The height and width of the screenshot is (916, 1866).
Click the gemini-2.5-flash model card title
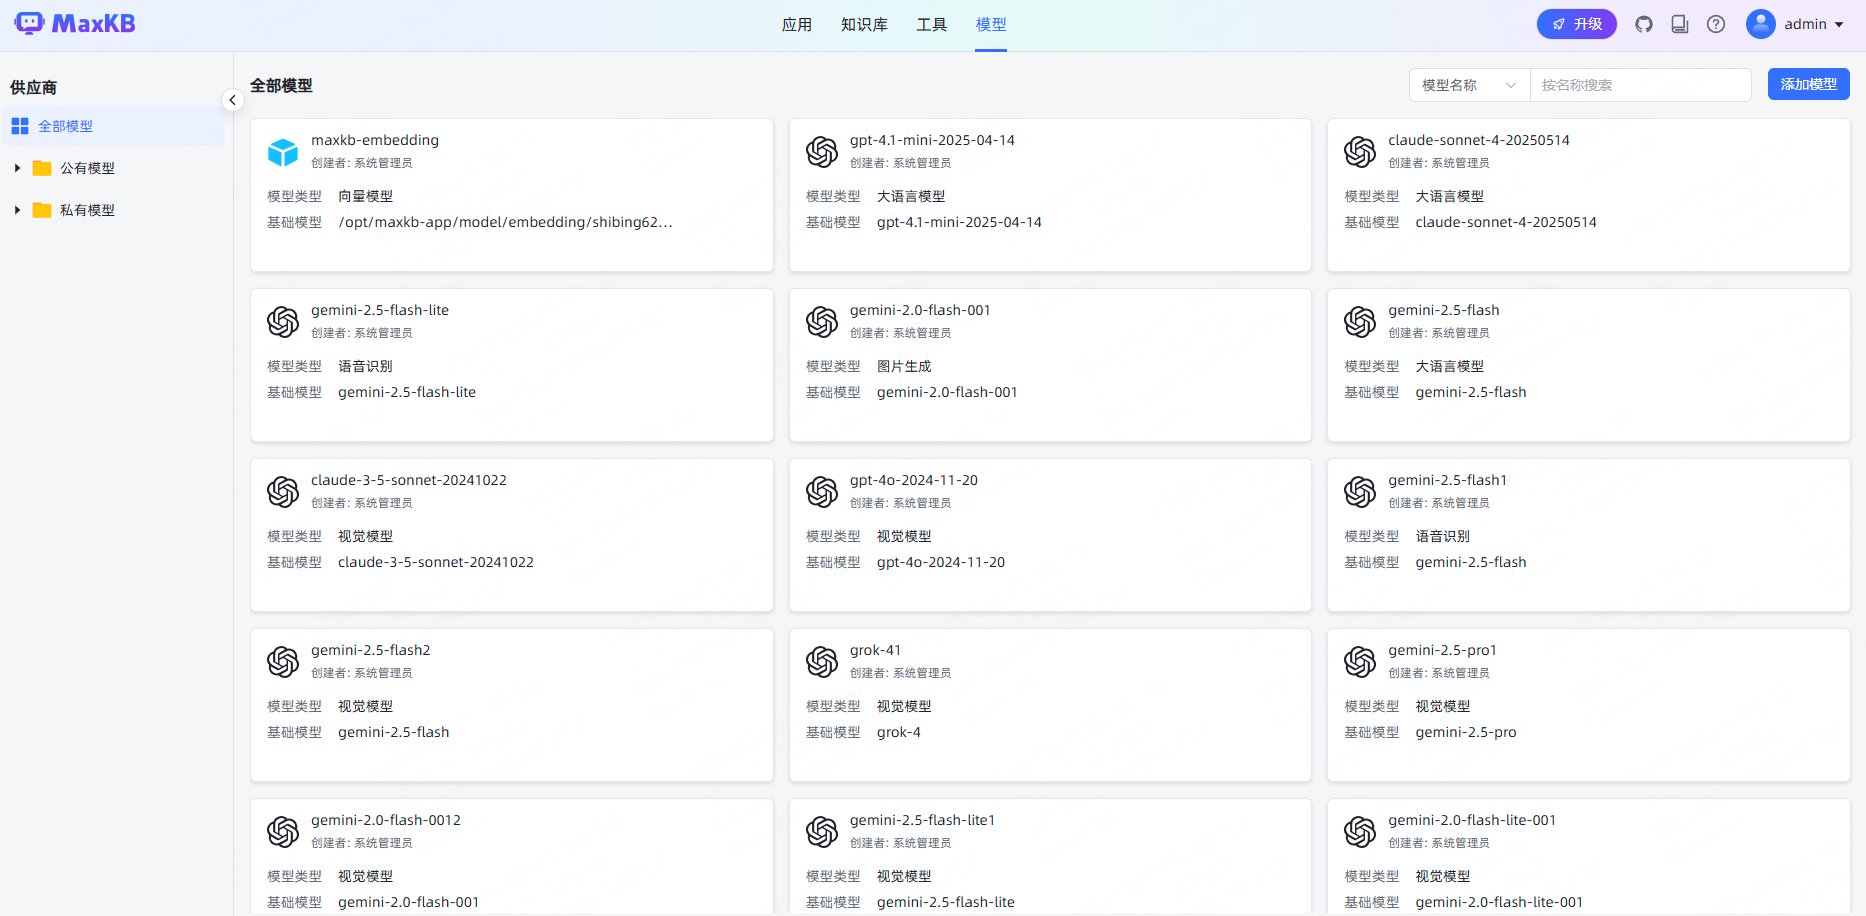coord(1444,310)
